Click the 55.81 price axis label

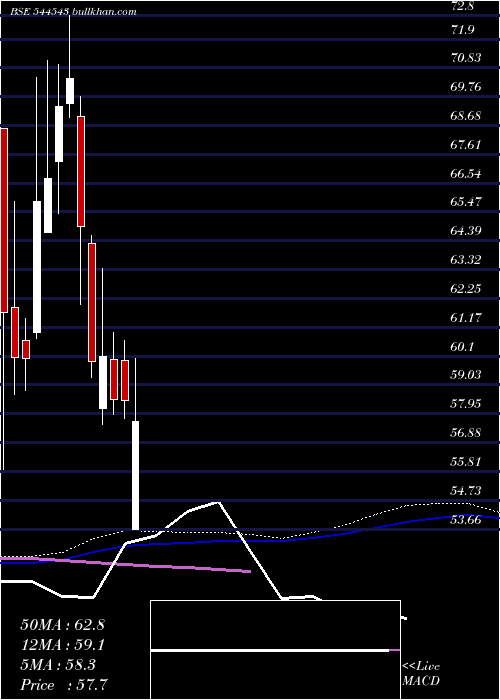(x=466, y=461)
